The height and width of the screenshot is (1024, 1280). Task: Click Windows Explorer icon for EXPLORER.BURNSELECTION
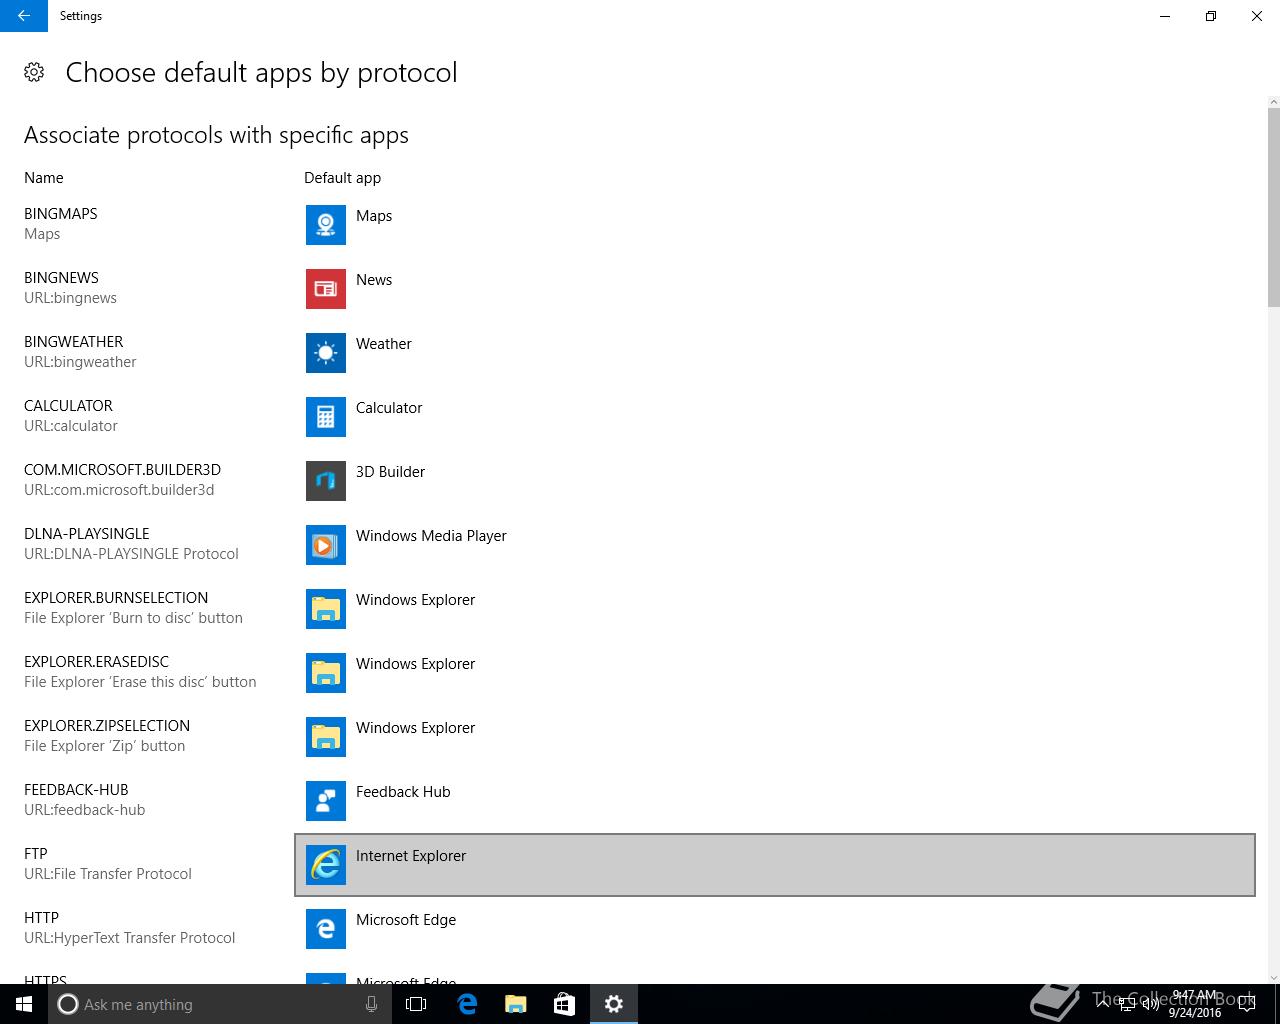(326, 609)
